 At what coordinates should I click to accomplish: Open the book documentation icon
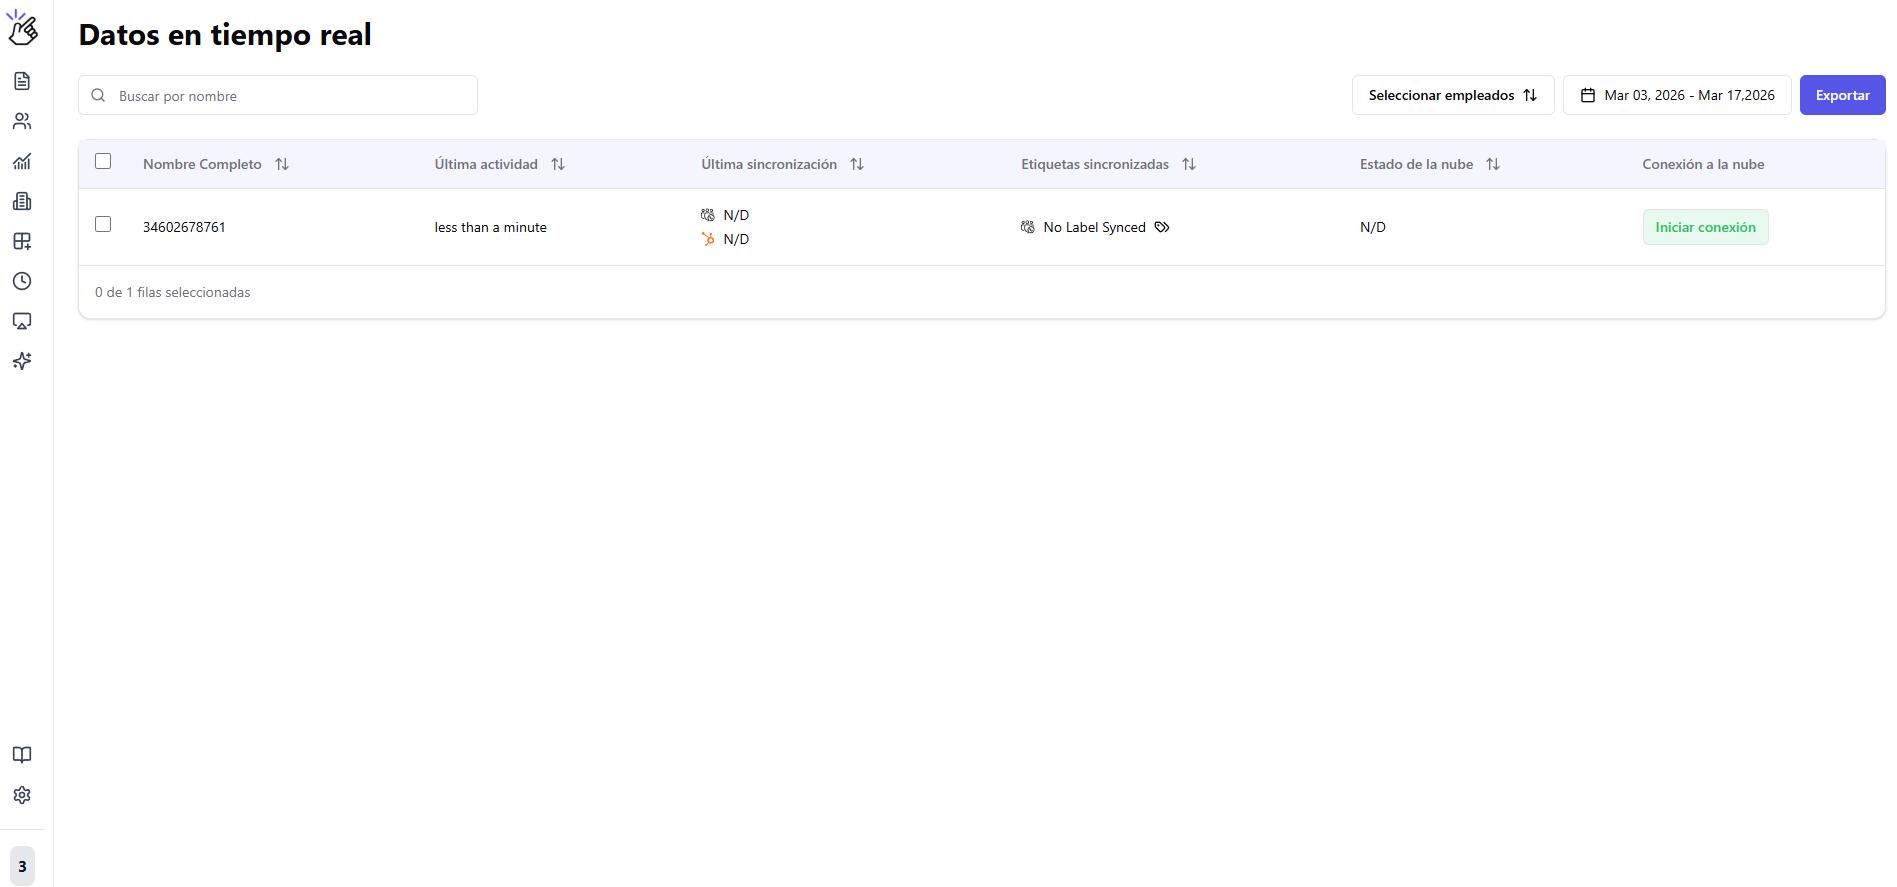pos(22,755)
